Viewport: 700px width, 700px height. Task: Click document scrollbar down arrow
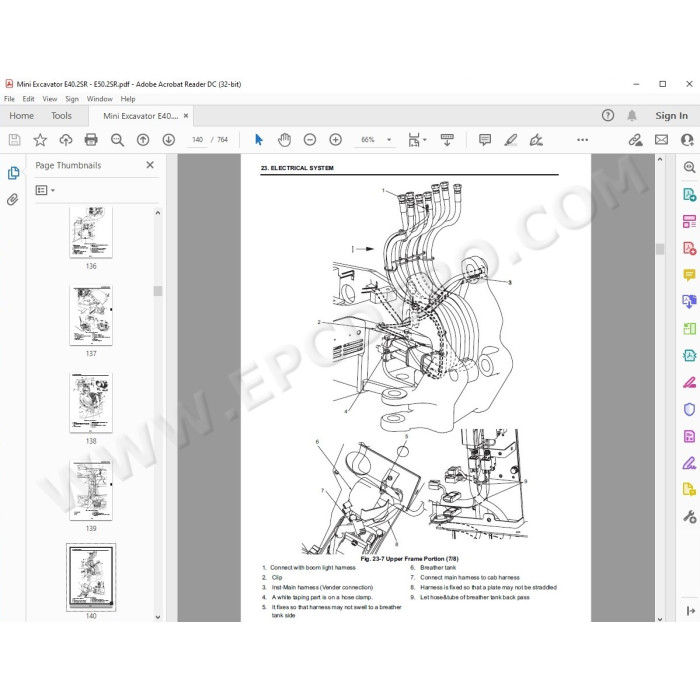[660, 619]
